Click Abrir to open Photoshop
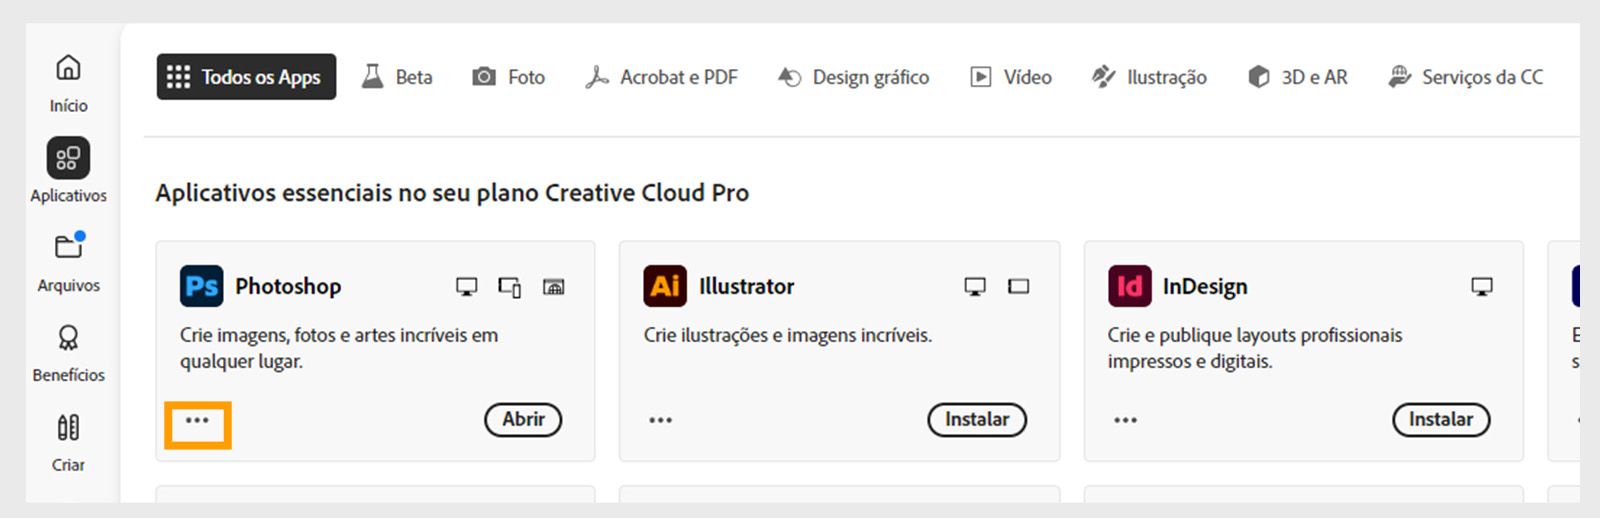This screenshot has height=518, width=1600. [523, 420]
